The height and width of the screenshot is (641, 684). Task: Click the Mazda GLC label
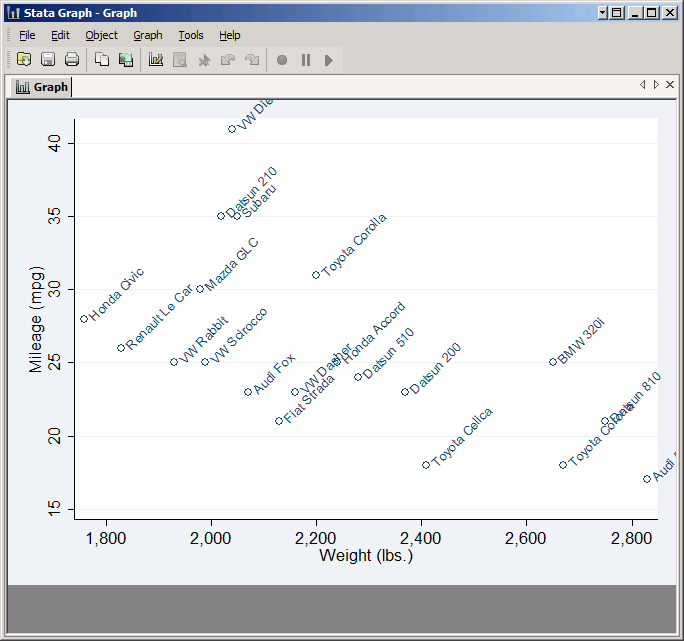tap(232, 264)
